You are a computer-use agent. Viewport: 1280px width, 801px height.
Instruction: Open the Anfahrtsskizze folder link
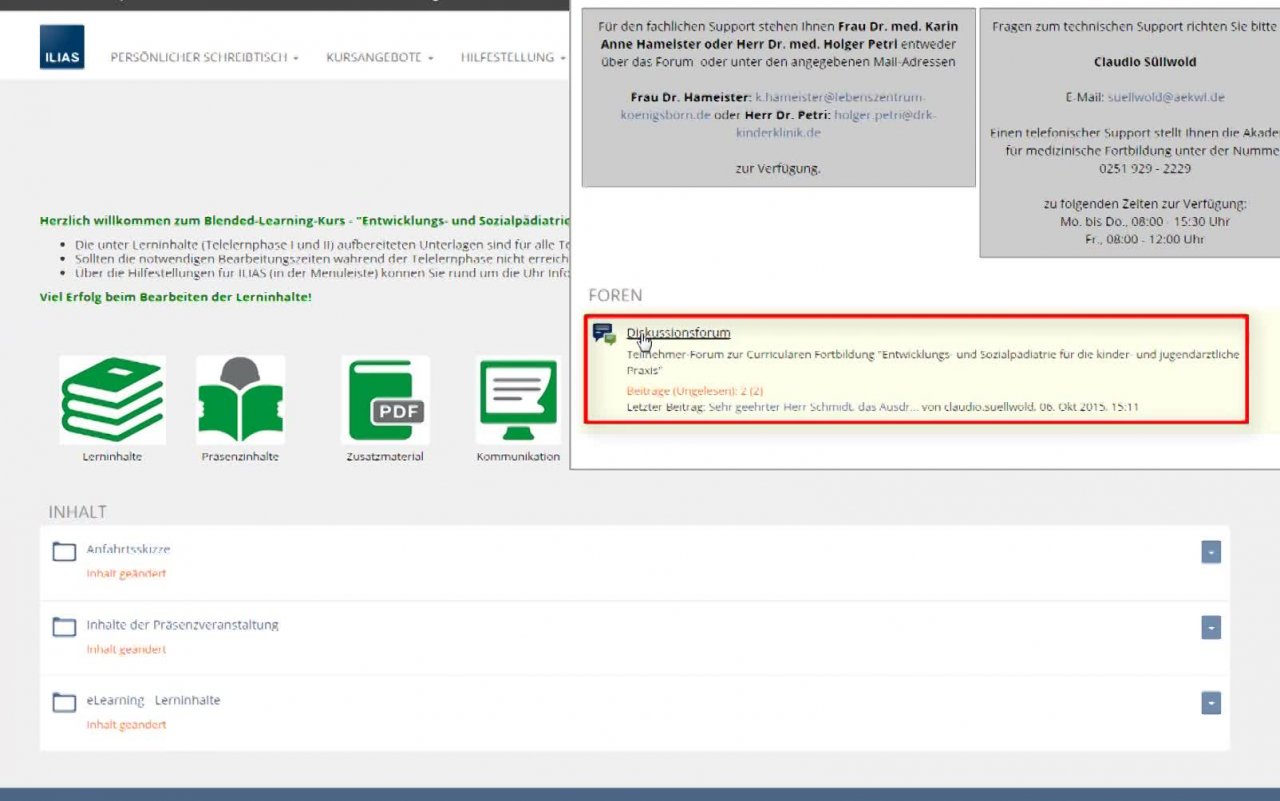pyautogui.click(x=128, y=549)
